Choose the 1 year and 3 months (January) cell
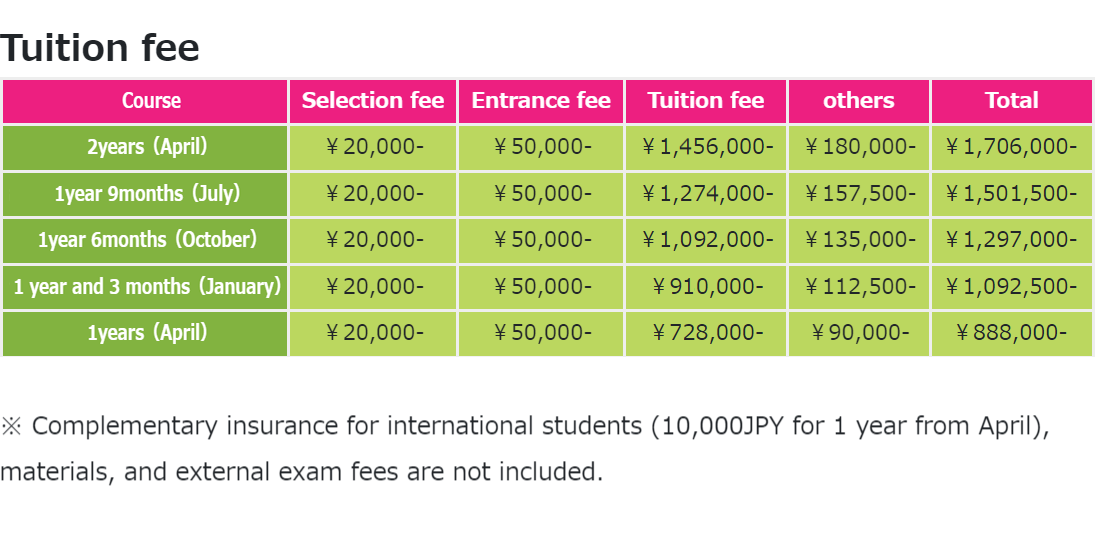The width and height of the screenshot is (1095, 538). [x=145, y=287]
